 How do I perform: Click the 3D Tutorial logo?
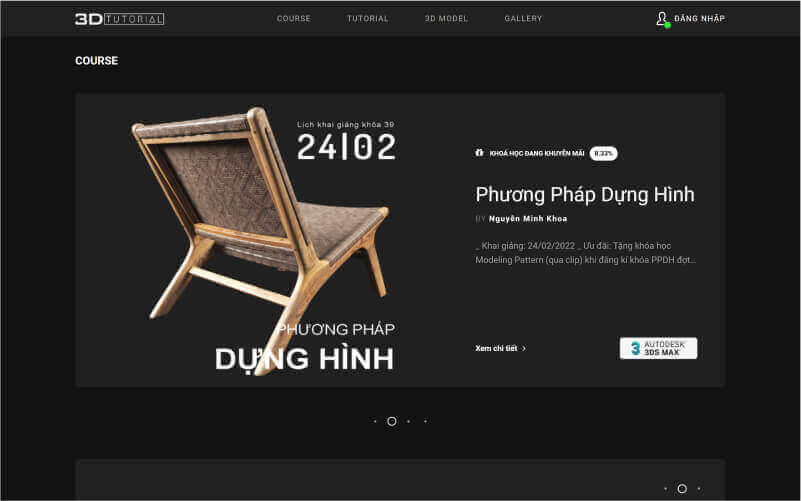[120, 19]
